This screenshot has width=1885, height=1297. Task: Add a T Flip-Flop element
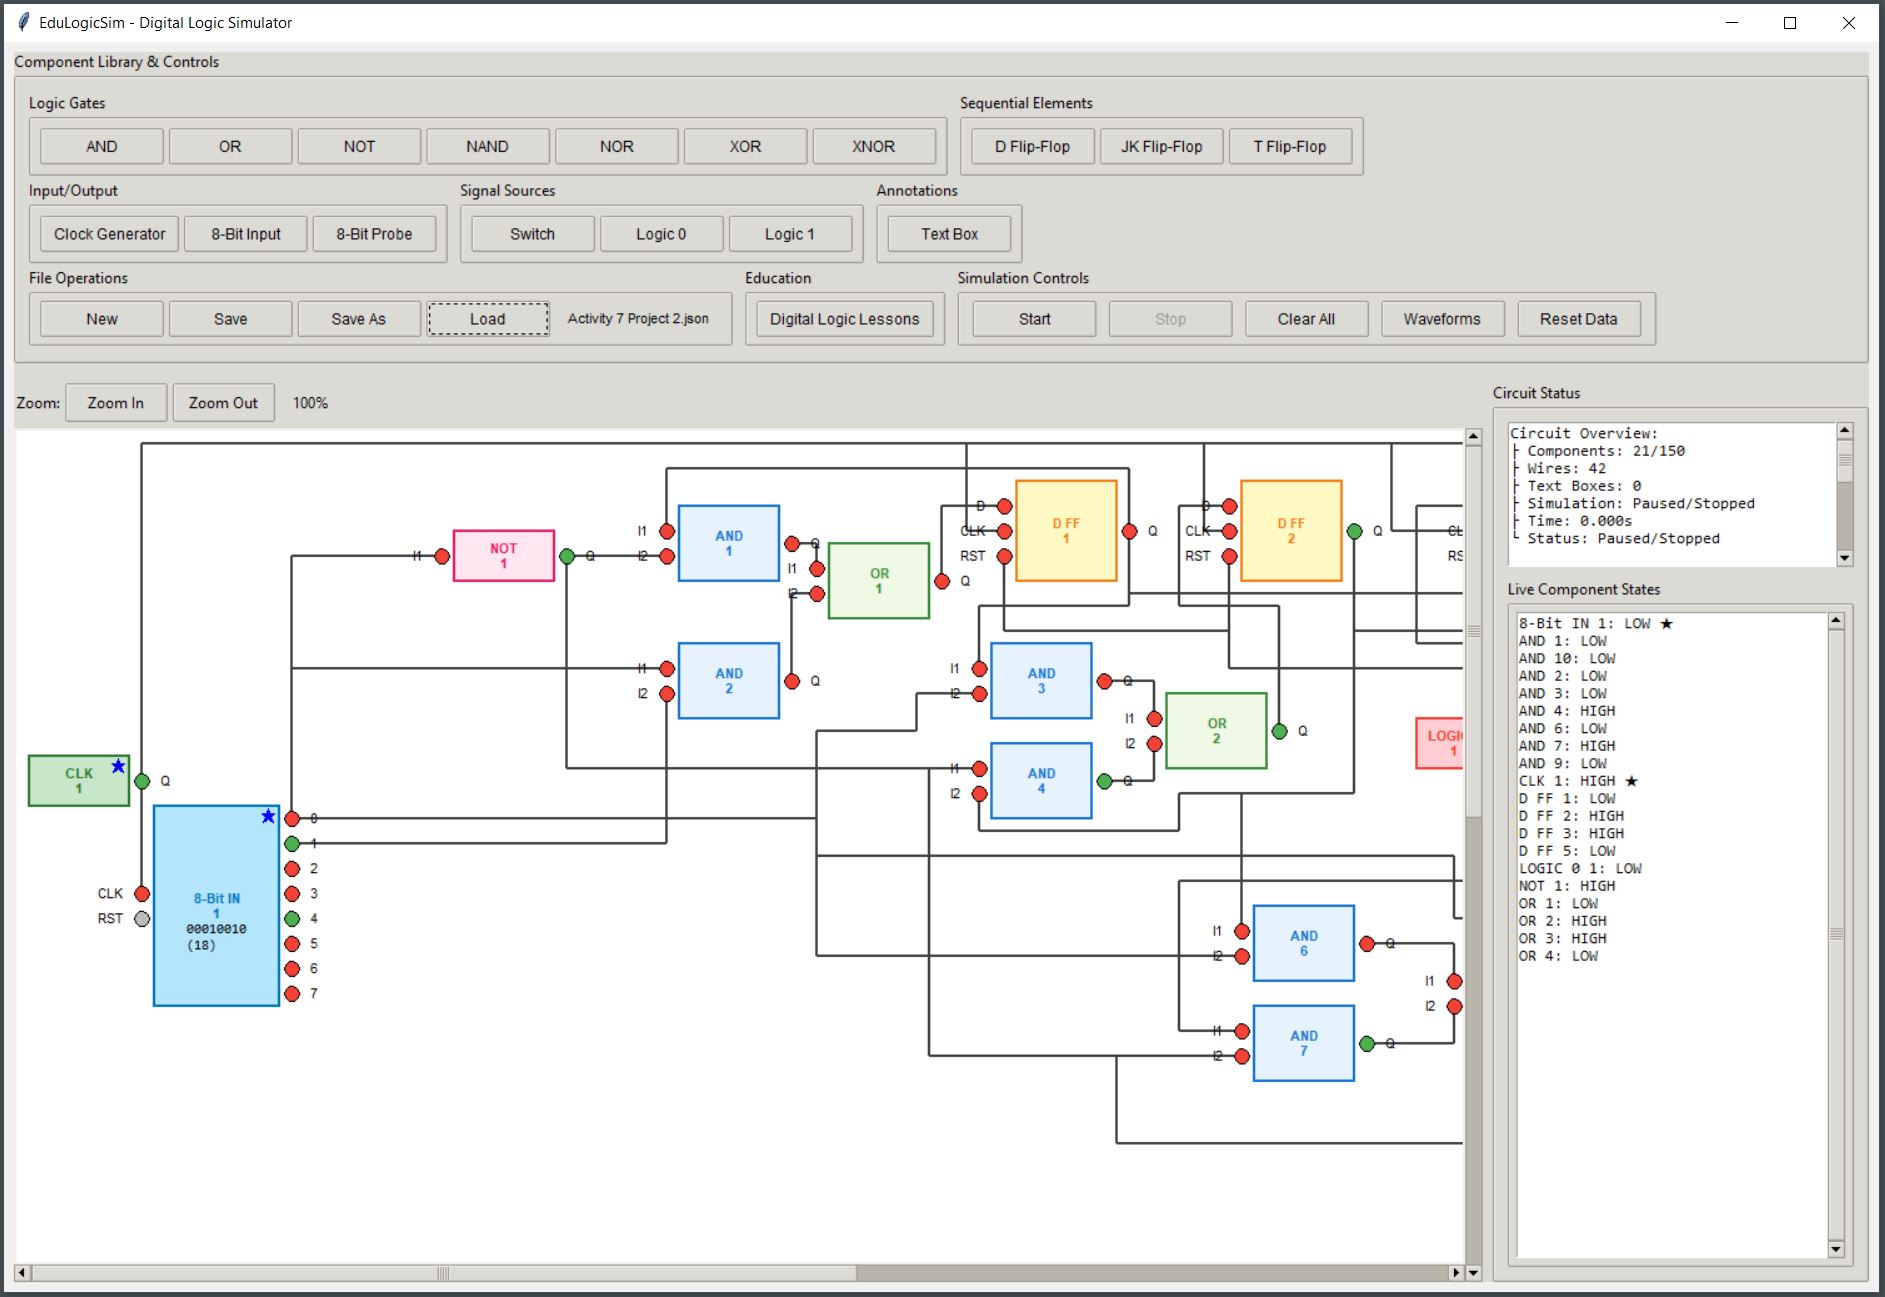click(x=1290, y=146)
